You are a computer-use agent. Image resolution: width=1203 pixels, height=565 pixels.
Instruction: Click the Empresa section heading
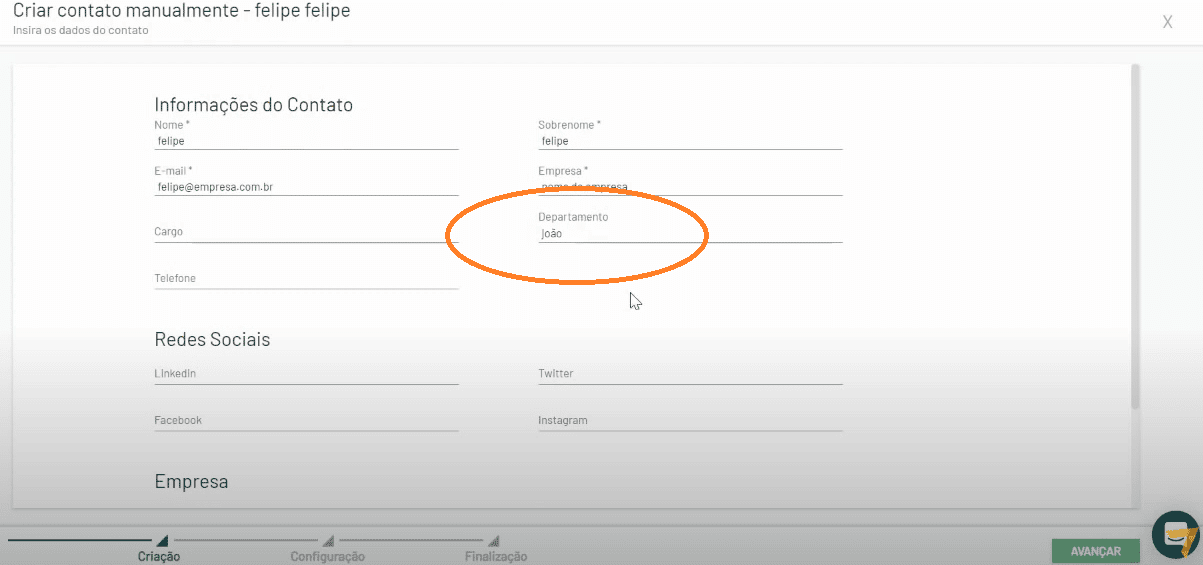coord(191,482)
